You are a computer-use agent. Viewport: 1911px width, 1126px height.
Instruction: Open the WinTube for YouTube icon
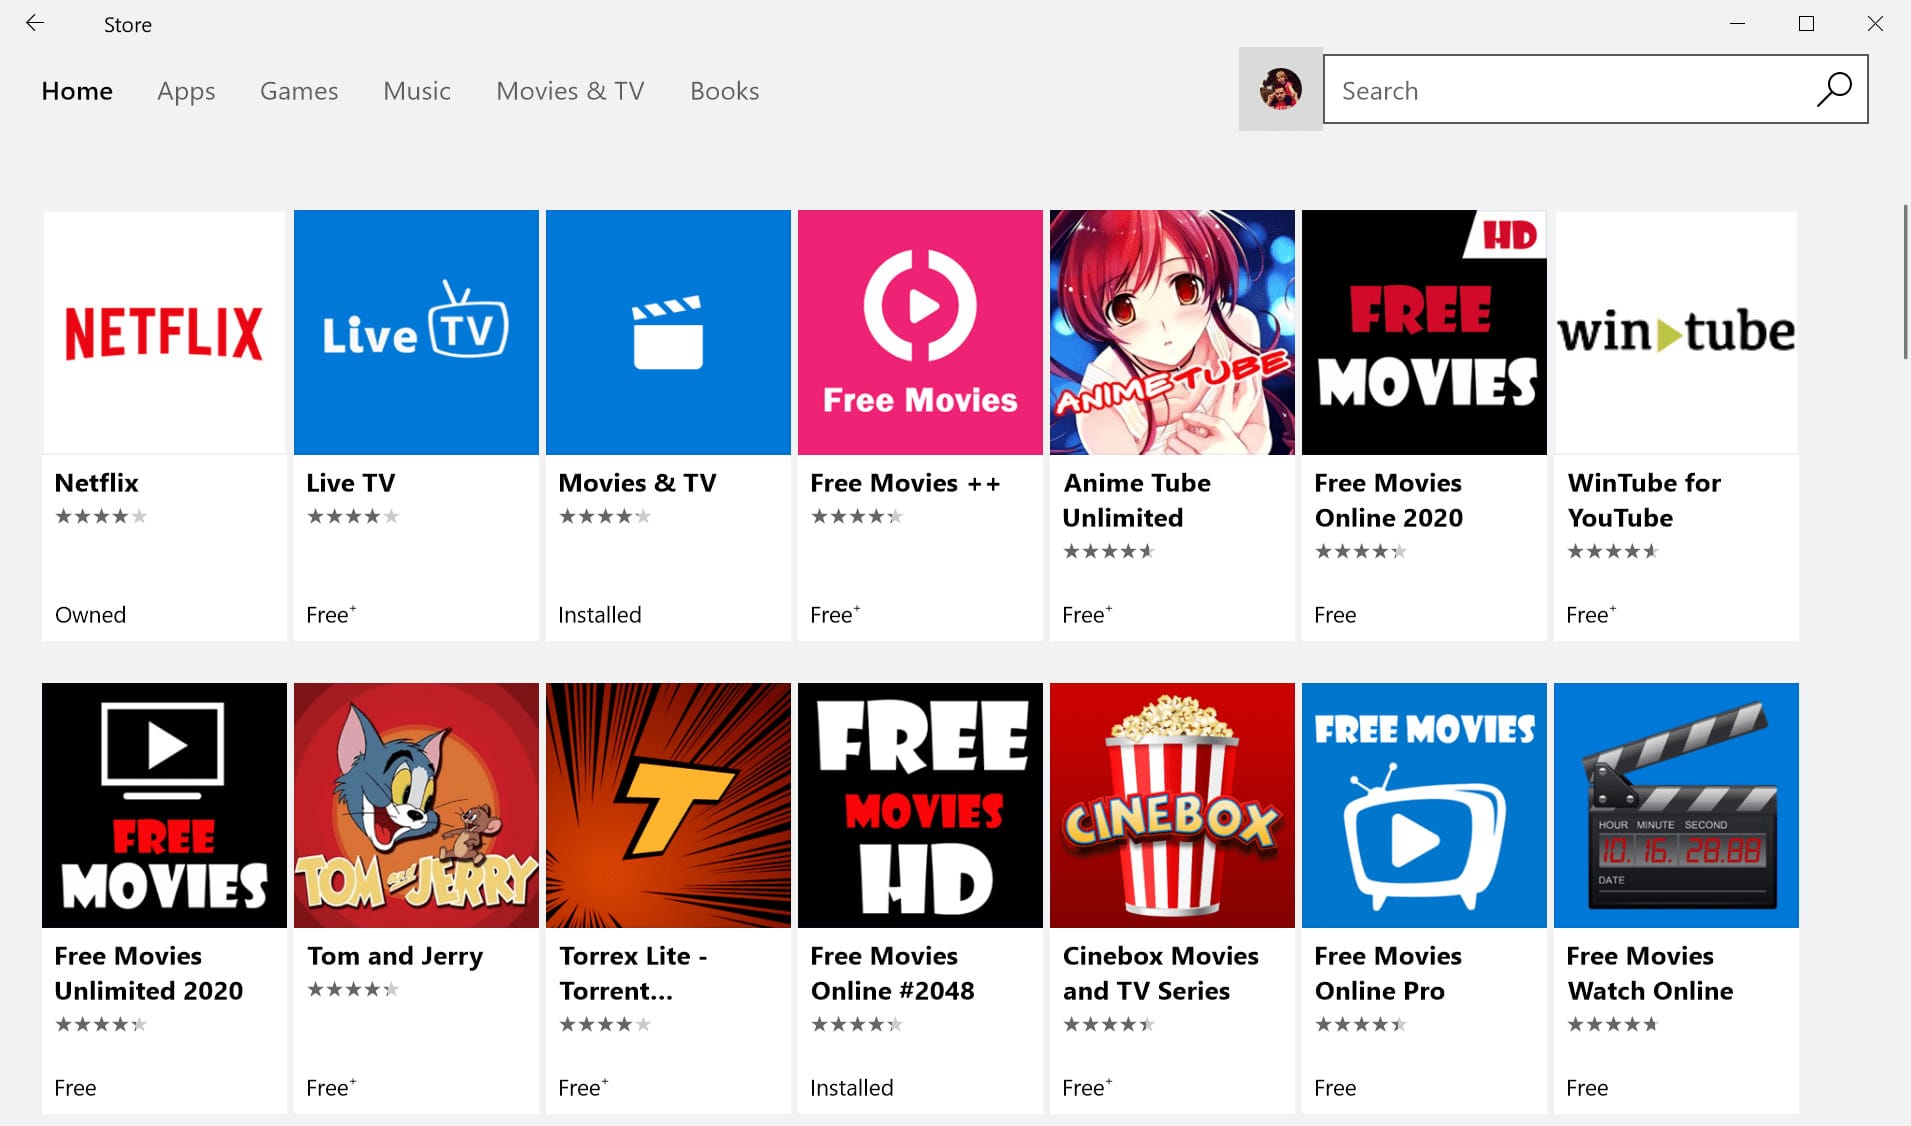click(x=1676, y=332)
